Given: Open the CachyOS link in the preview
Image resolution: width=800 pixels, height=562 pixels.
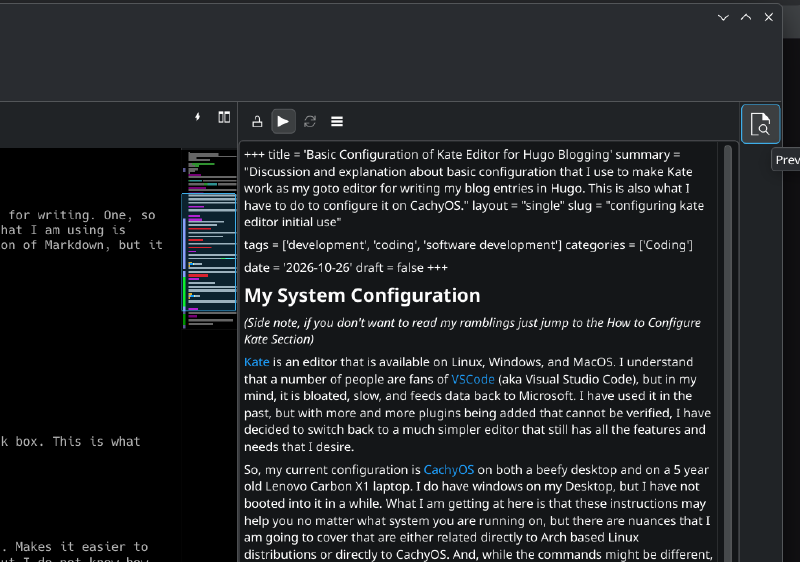Looking at the screenshot, I should pyautogui.click(x=448, y=470).
